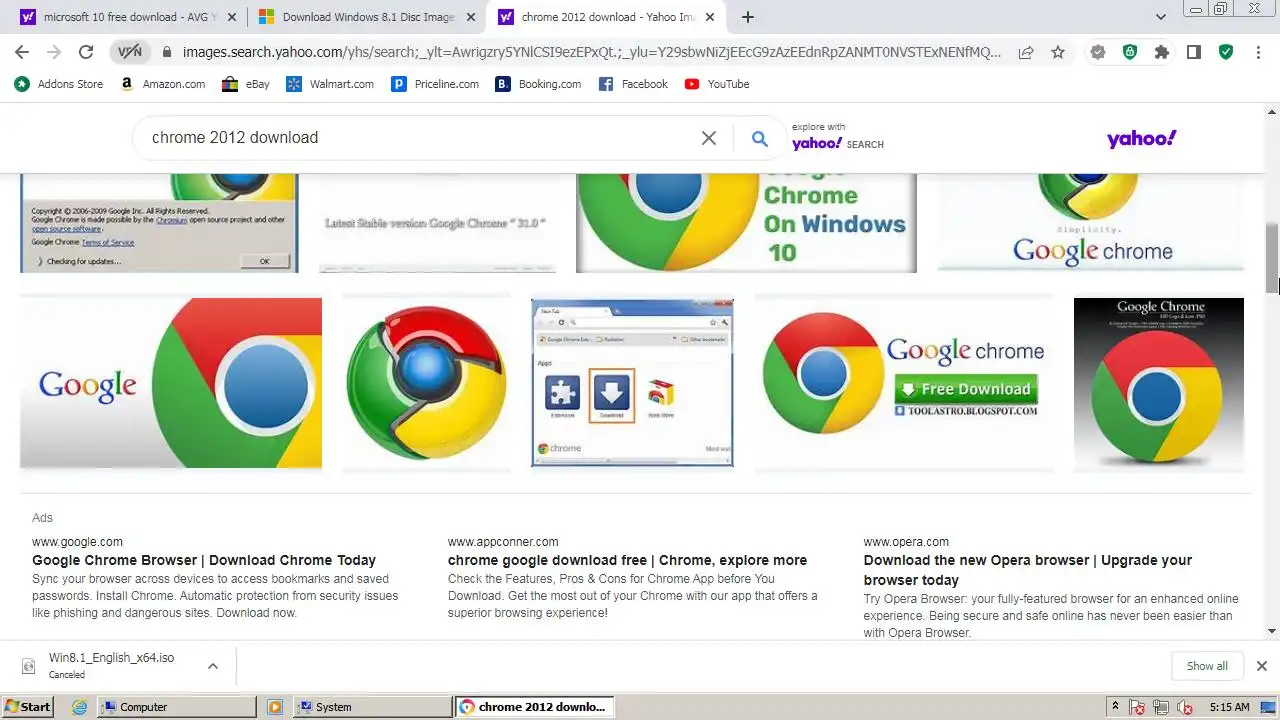Viewport: 1280px width, 720px height.
Task: Open the Extensions puzzle-piece menu
Action: [x=1162, y=52]
